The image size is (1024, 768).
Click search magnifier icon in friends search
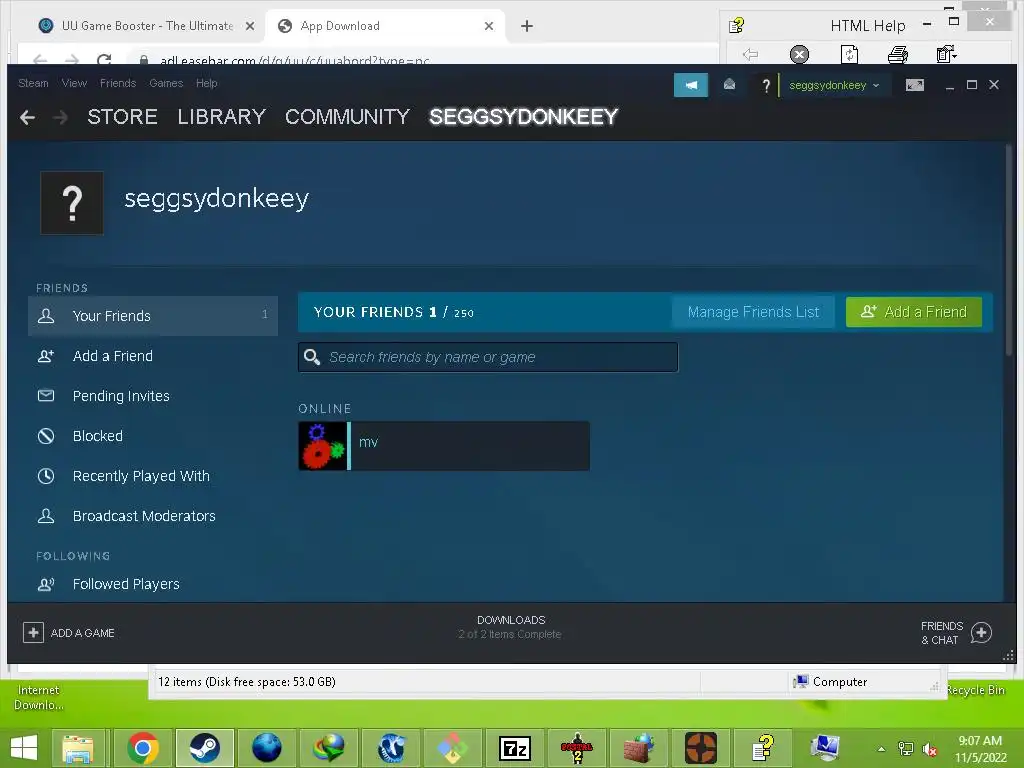click(x=312, y=357)
